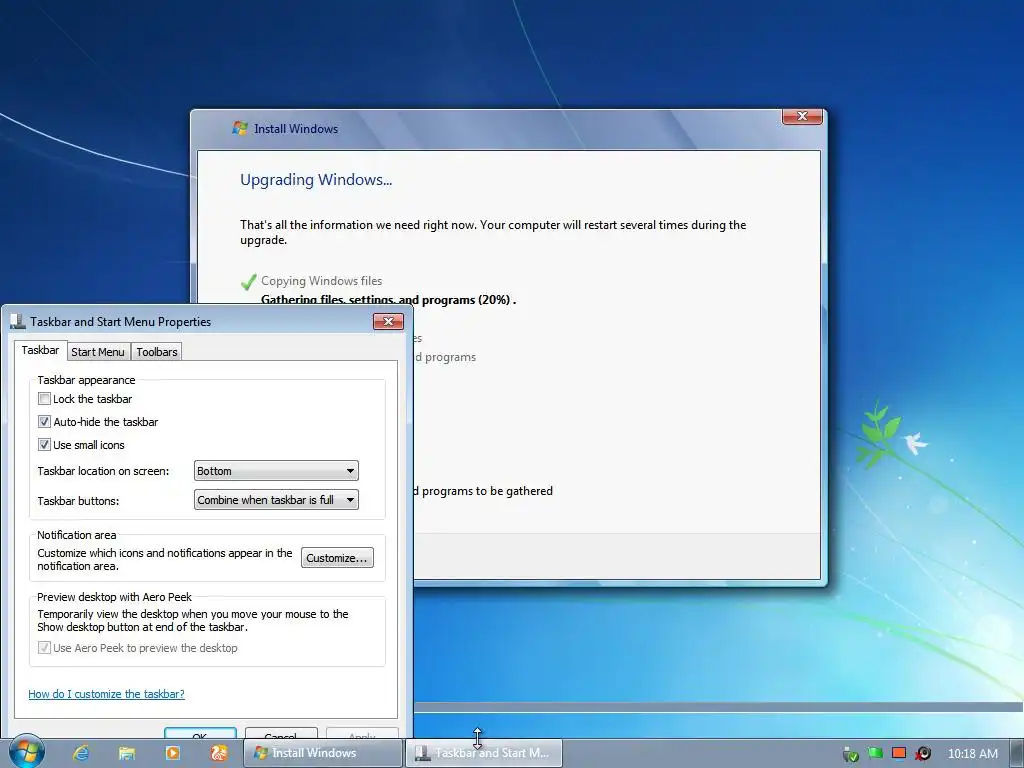
Task: Click the green checkmark beside Copying Windows files
Action: pyautogui.click(x=248, y=282)
